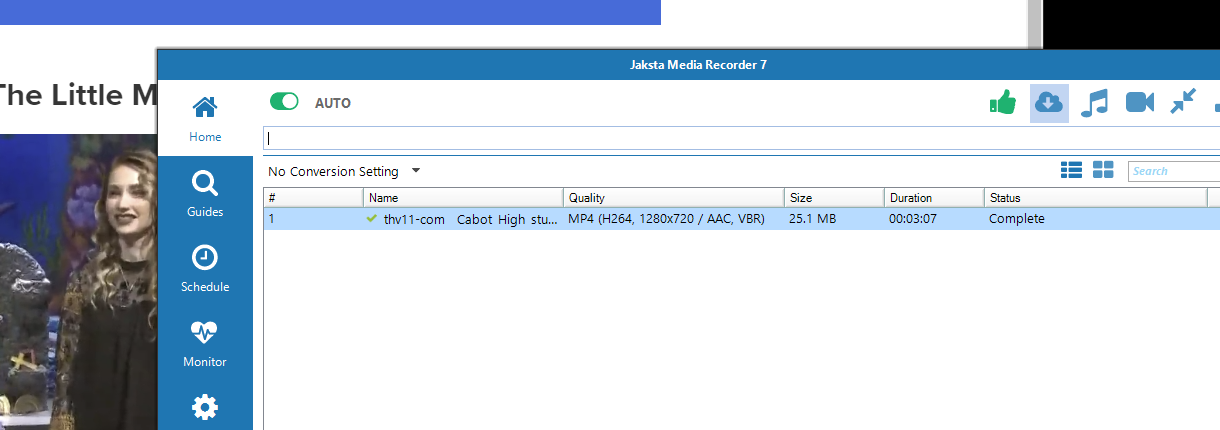
Task: Click the 00:03:07 duration cell
Action: pos(913,219)
